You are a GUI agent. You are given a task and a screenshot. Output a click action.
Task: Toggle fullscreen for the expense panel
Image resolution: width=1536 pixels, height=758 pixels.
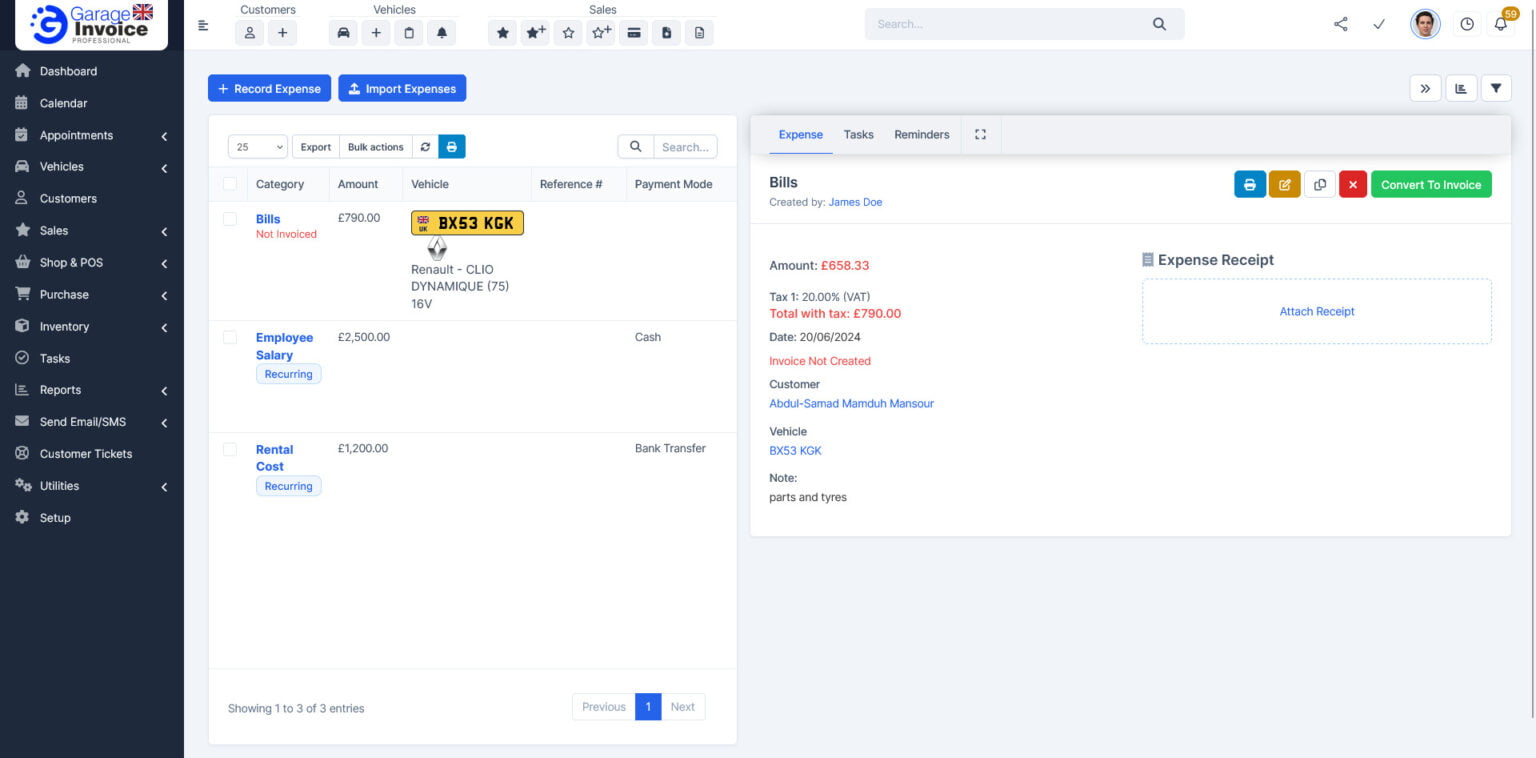(980, 135)
